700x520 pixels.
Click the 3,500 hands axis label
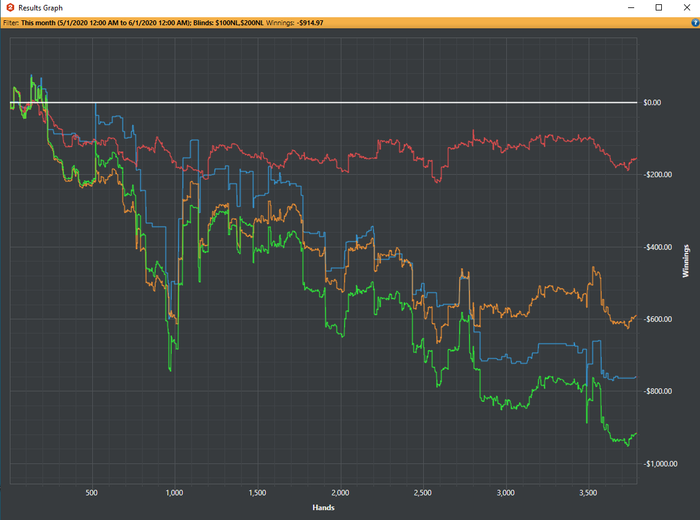(x=588, y=493)
